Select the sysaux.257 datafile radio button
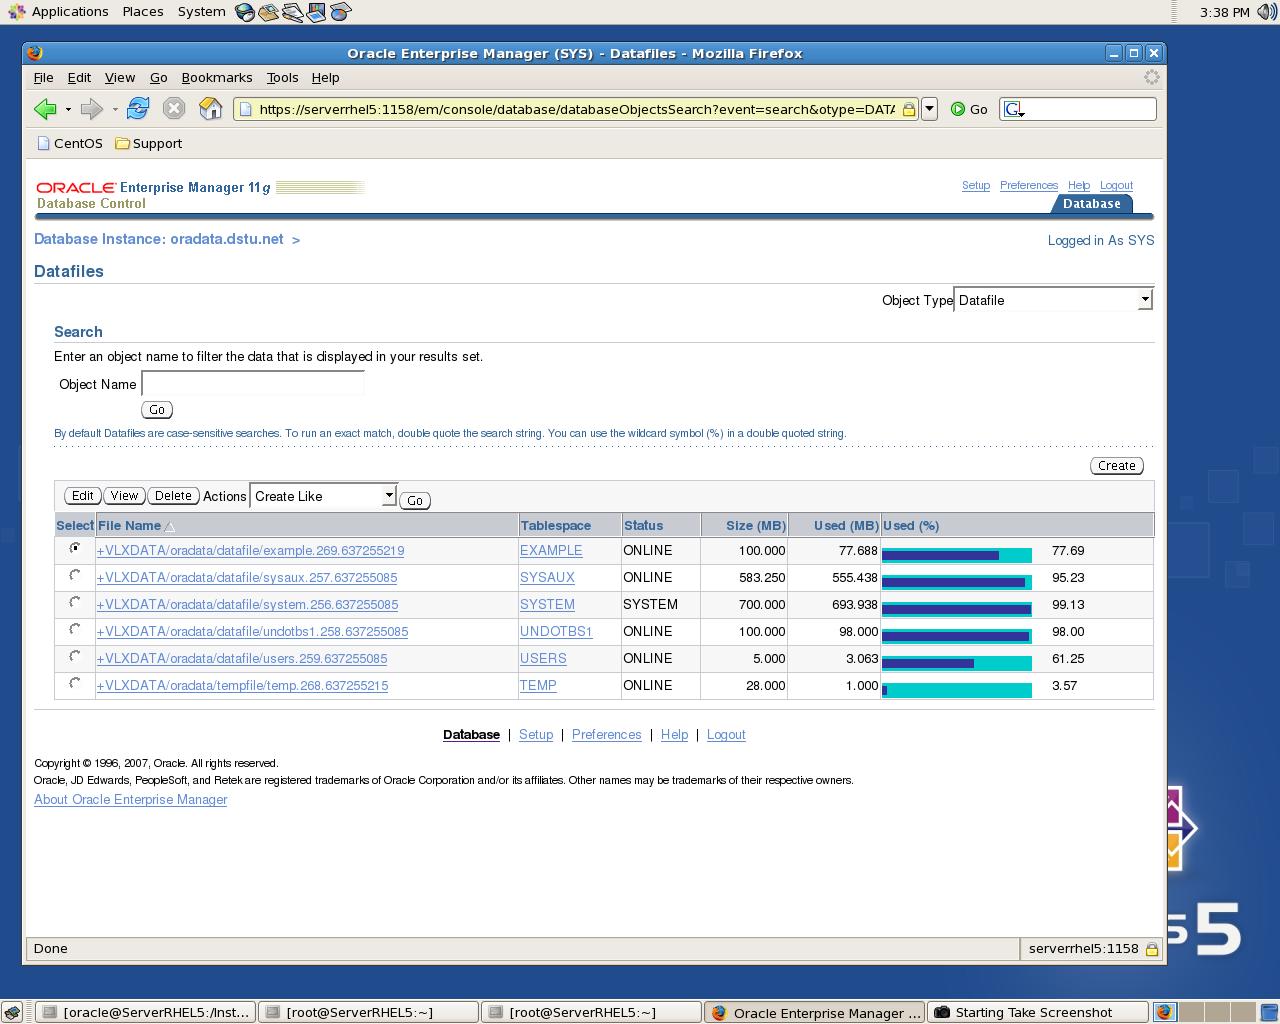This screenshot has height=1024, width=1280. tap(75, 575)
